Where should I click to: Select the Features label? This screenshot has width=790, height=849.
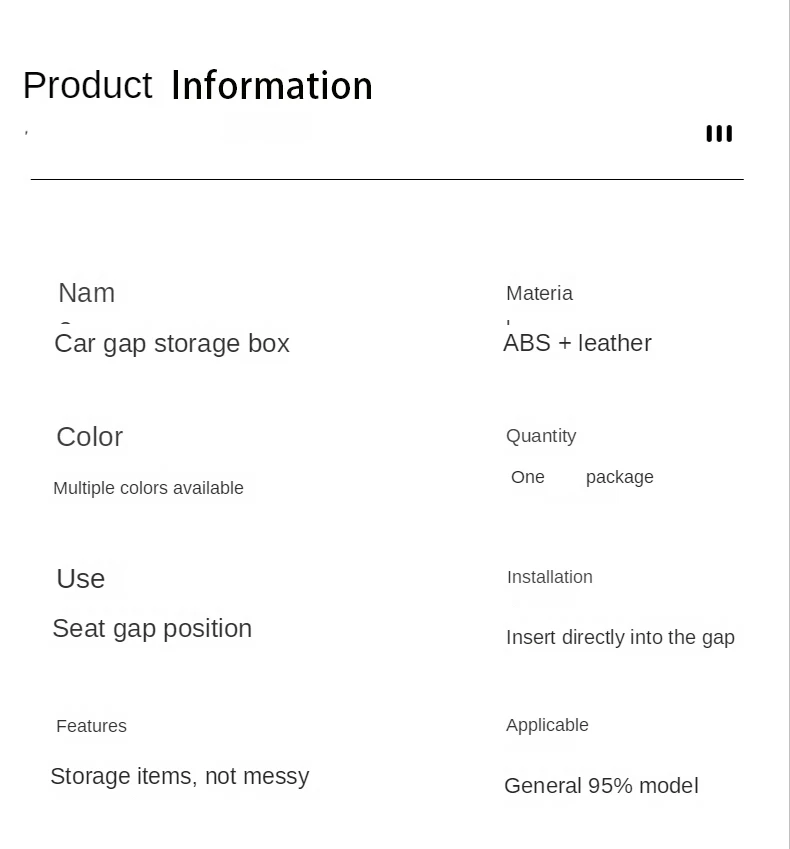point(92,726)
